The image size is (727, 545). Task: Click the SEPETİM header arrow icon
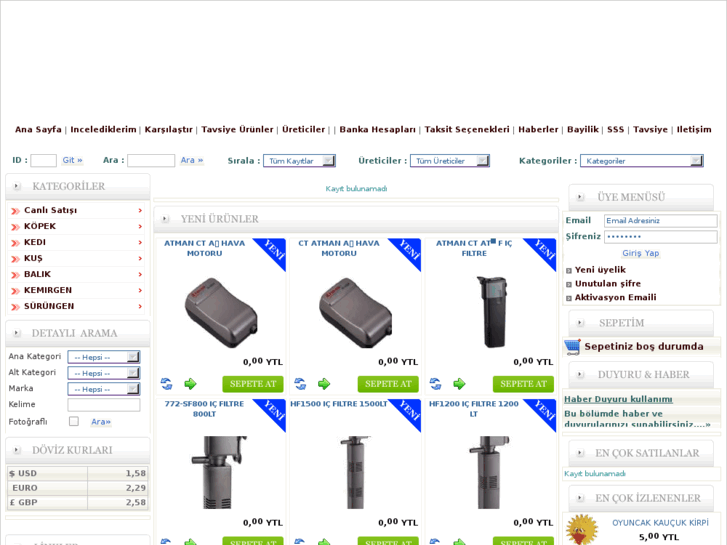pos(580,323)
